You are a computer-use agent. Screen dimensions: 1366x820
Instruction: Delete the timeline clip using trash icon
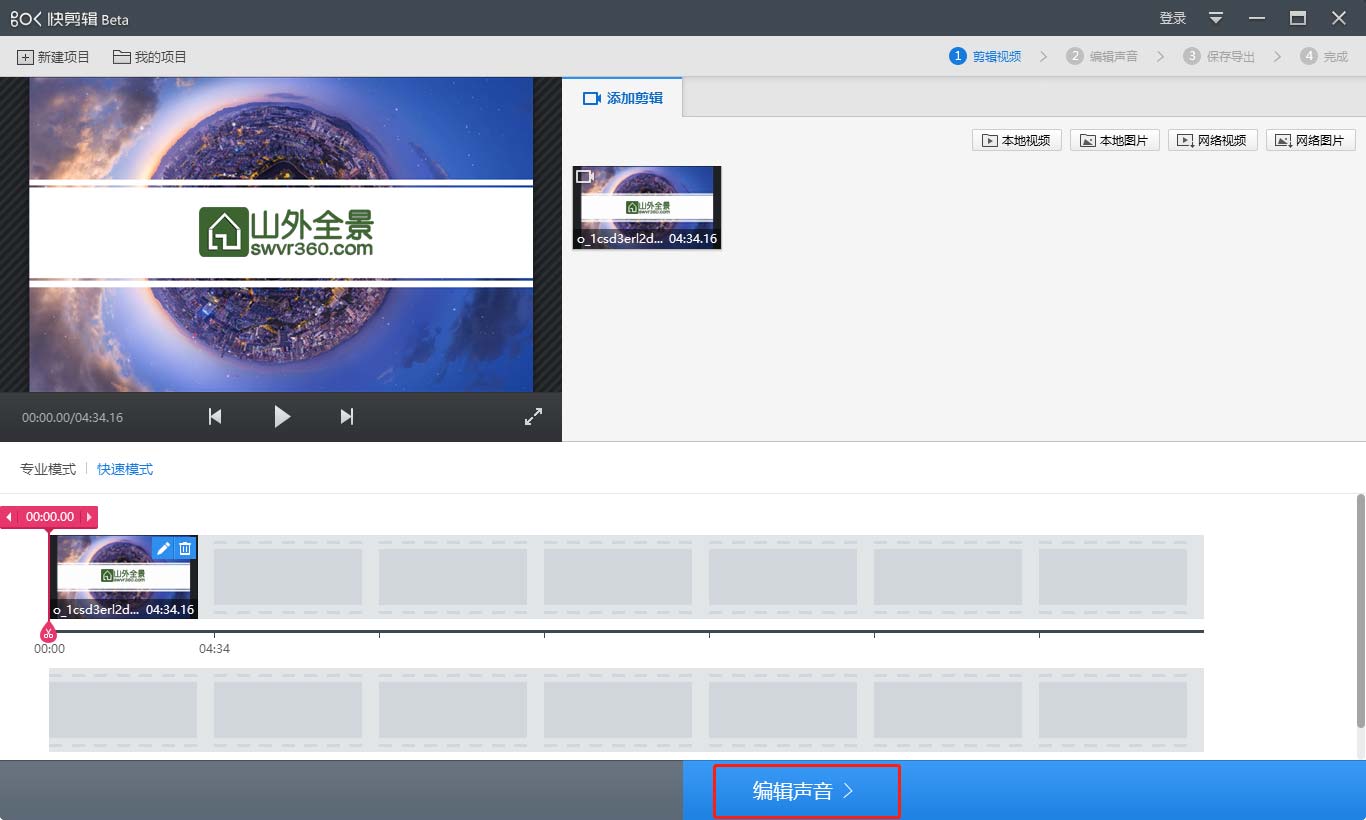point(185,548)
